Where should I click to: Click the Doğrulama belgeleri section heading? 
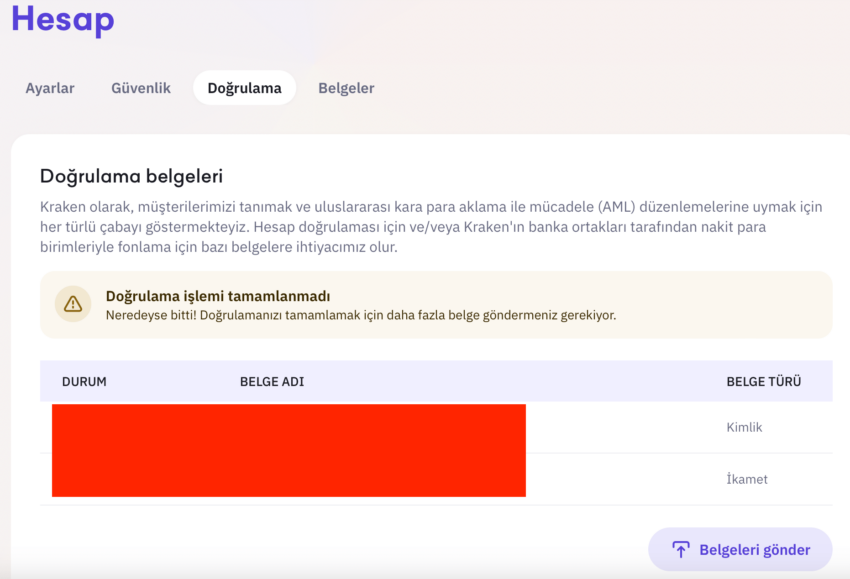pos(131,176)
